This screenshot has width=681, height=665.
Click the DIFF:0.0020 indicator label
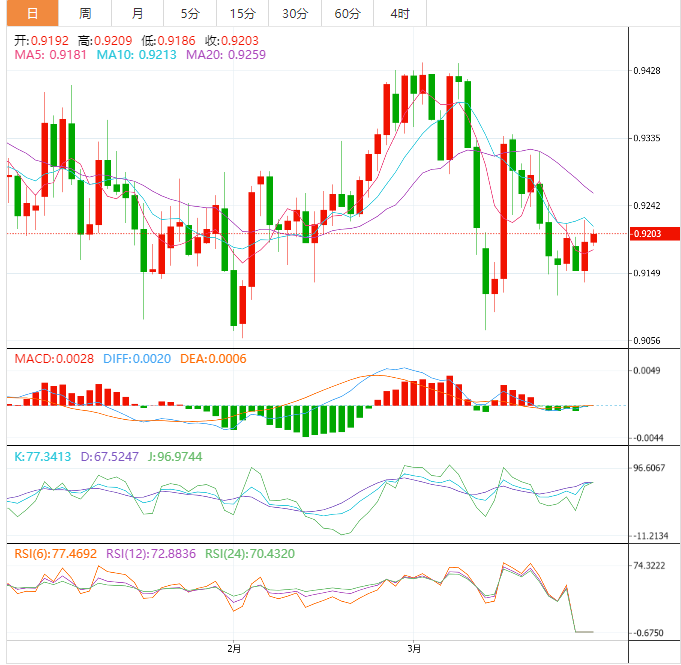pos(137,359)
